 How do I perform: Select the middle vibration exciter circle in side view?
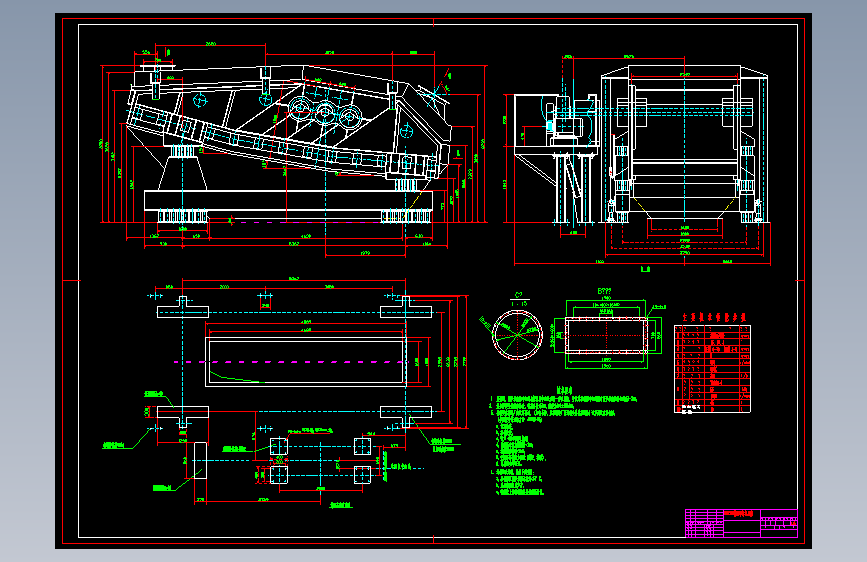click(325, 112)
